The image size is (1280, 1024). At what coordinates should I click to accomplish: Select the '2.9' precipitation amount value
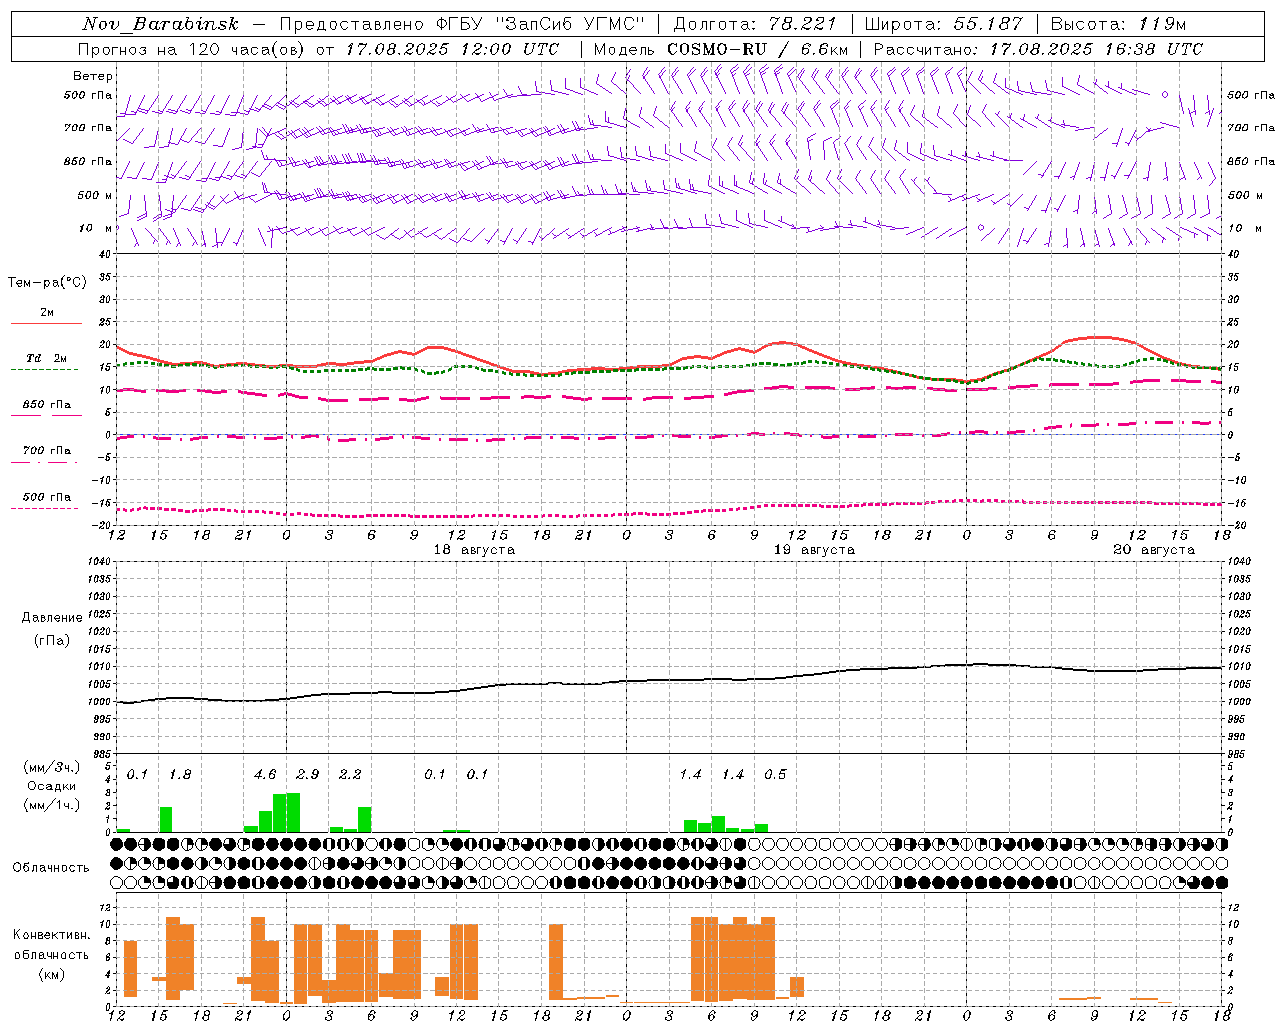point(308,774)
